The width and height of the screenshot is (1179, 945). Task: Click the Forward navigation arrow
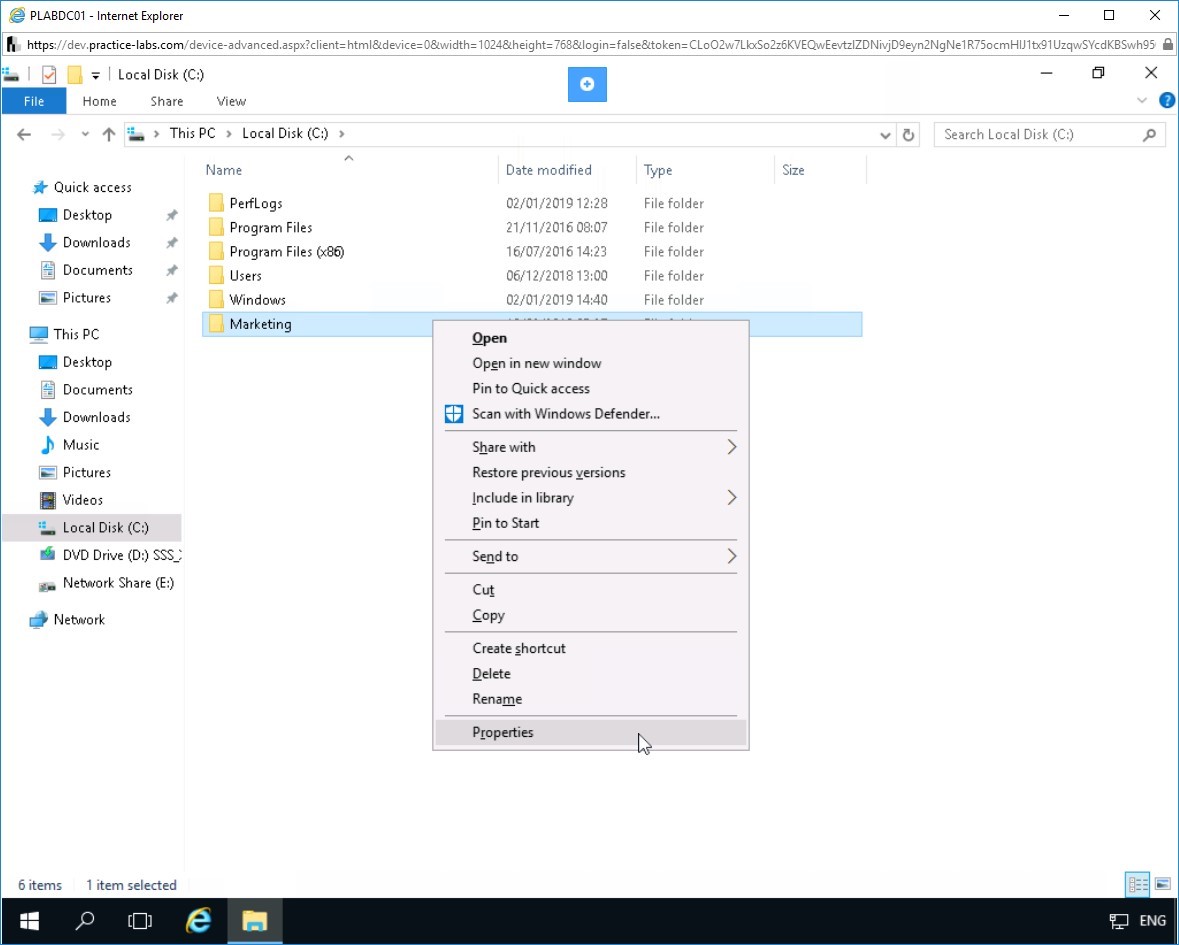point(58,135)
